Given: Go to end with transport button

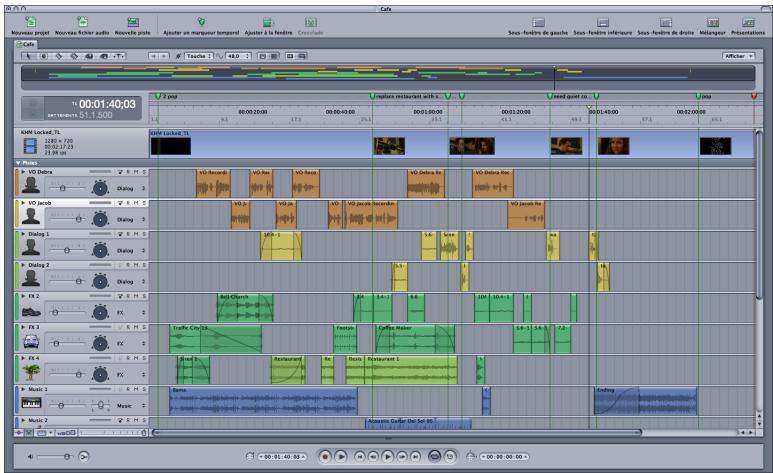Looking at the screenshot, I should click(x=416, y=457).
